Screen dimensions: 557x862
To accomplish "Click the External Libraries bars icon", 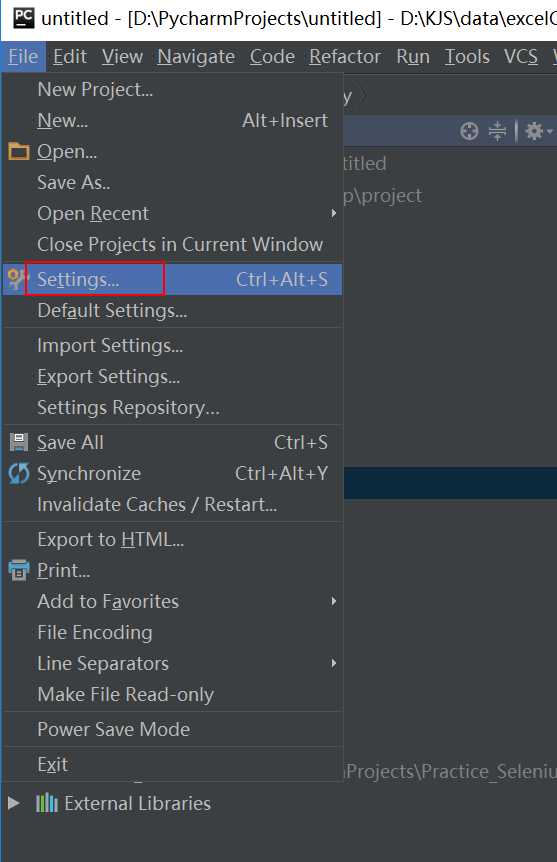I will point(47,803).
